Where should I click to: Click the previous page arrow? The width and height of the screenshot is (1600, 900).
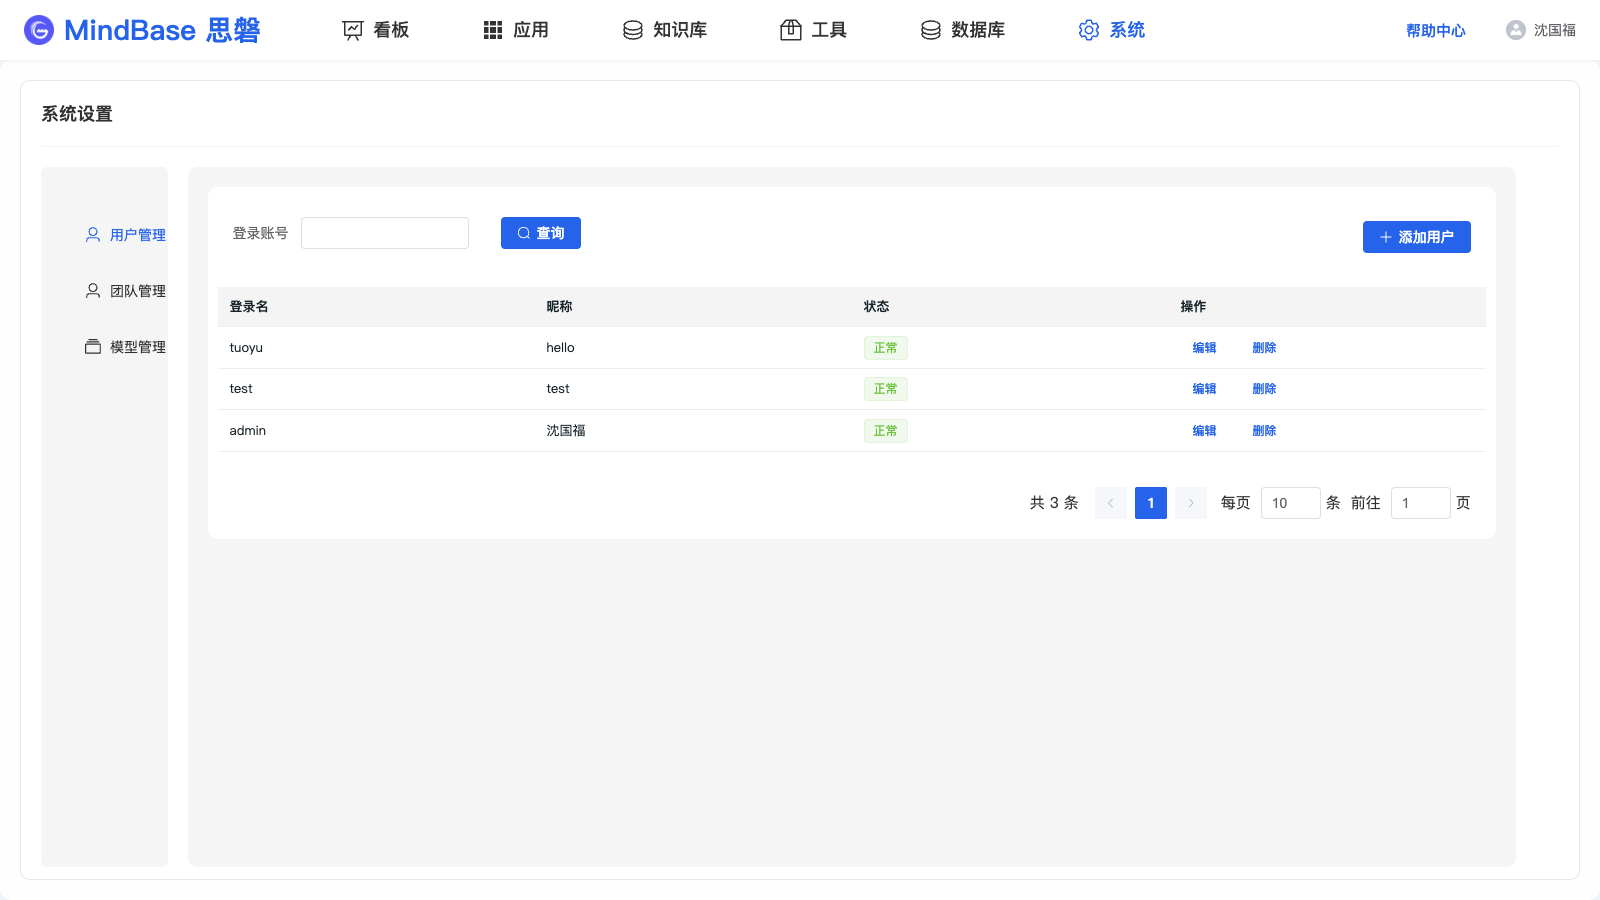point(1111,503)
